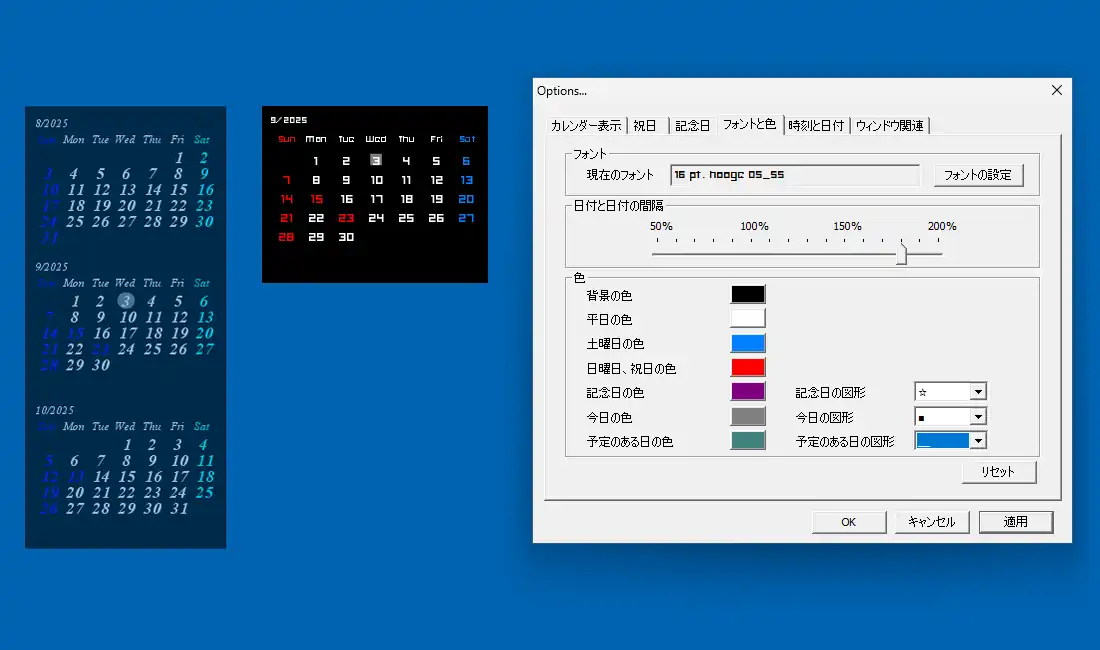Screen dimensions: 1100x650
Task: Open the 記念日 tab
Action: (x=692, y=126)
